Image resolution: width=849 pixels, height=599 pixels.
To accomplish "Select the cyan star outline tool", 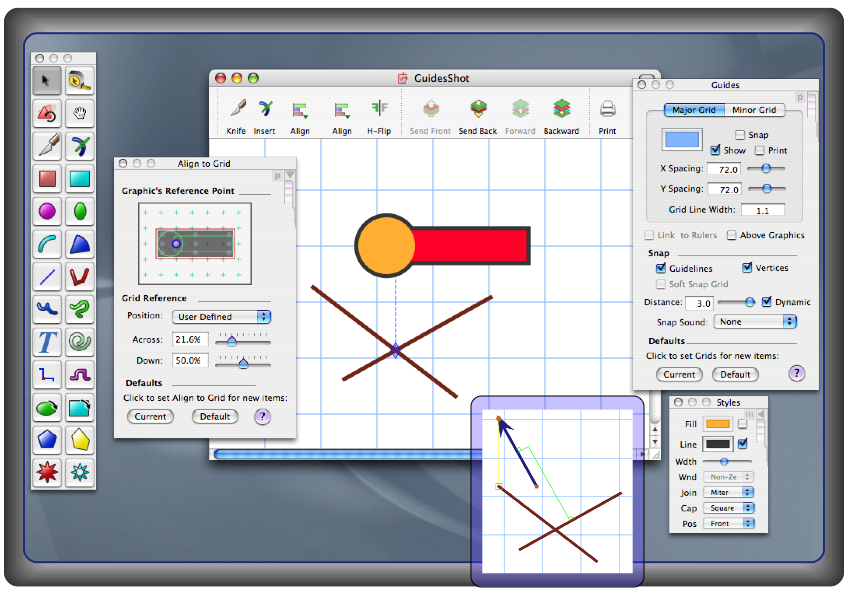I will coord(80,472).
